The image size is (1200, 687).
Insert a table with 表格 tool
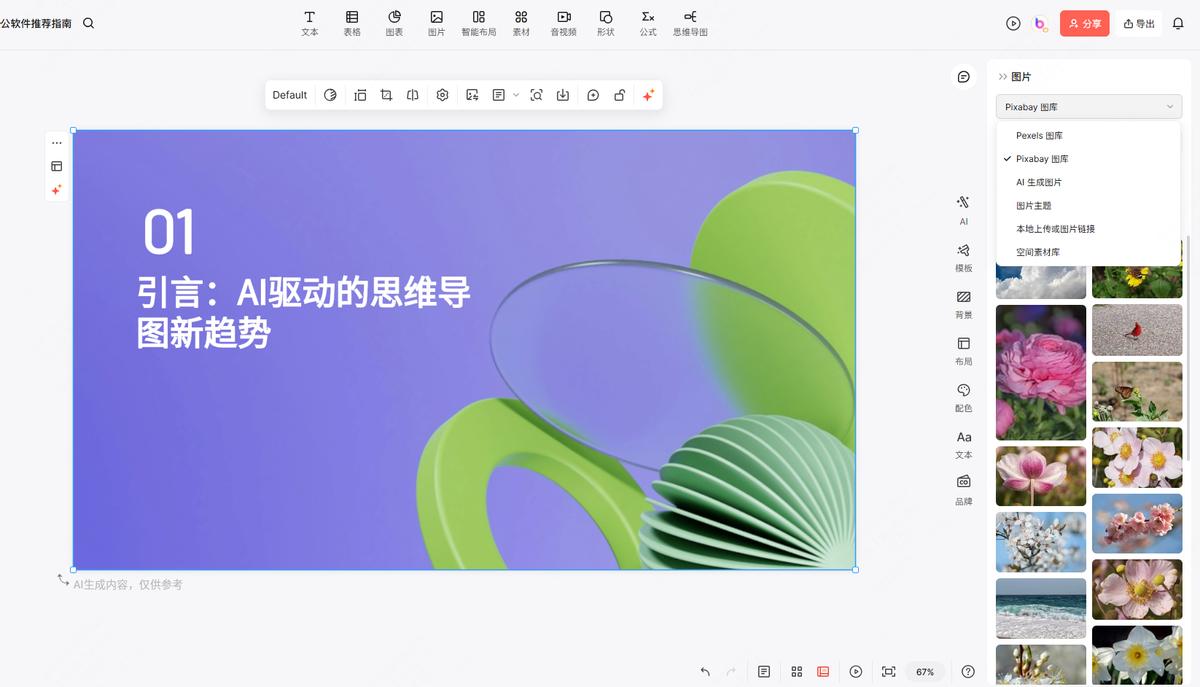352,23
